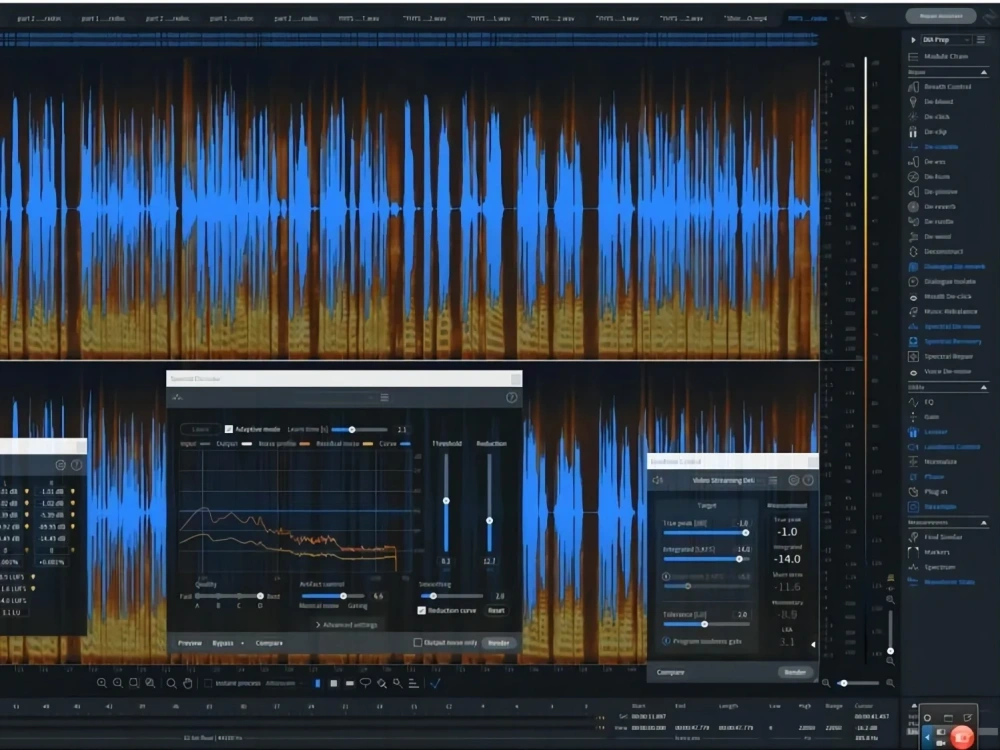Collapse the Repair section
This screenshot has height=750, width=1000.
pyautogui.click(x=983, y=73)
